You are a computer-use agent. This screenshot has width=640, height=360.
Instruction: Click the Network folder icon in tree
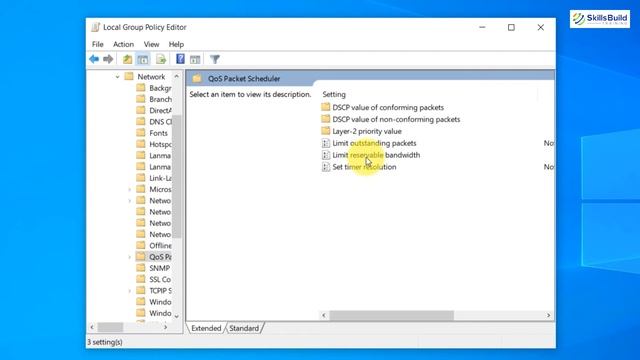[x=129, y=76]
